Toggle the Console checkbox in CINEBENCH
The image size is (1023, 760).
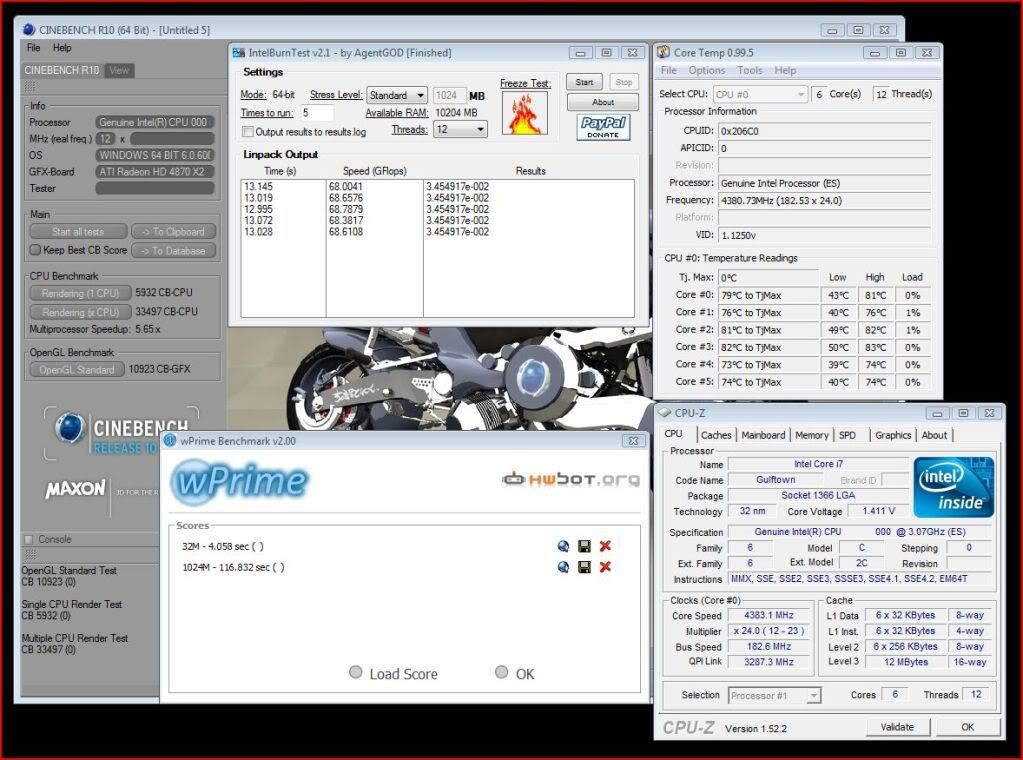coord(28,540)
